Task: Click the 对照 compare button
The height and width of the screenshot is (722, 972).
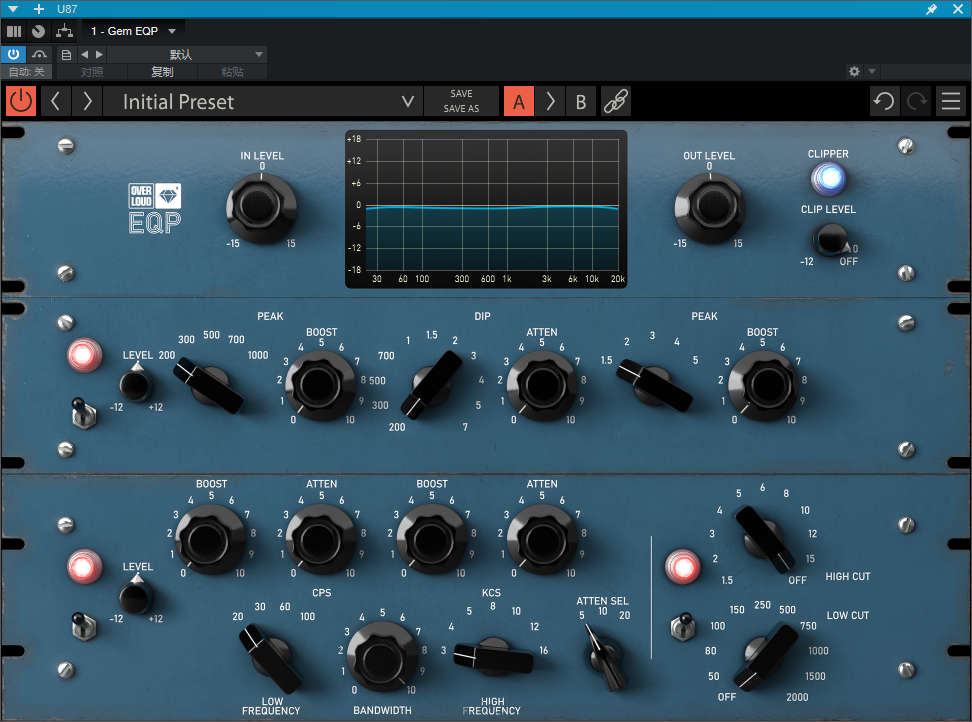Action: click(92, 72)
